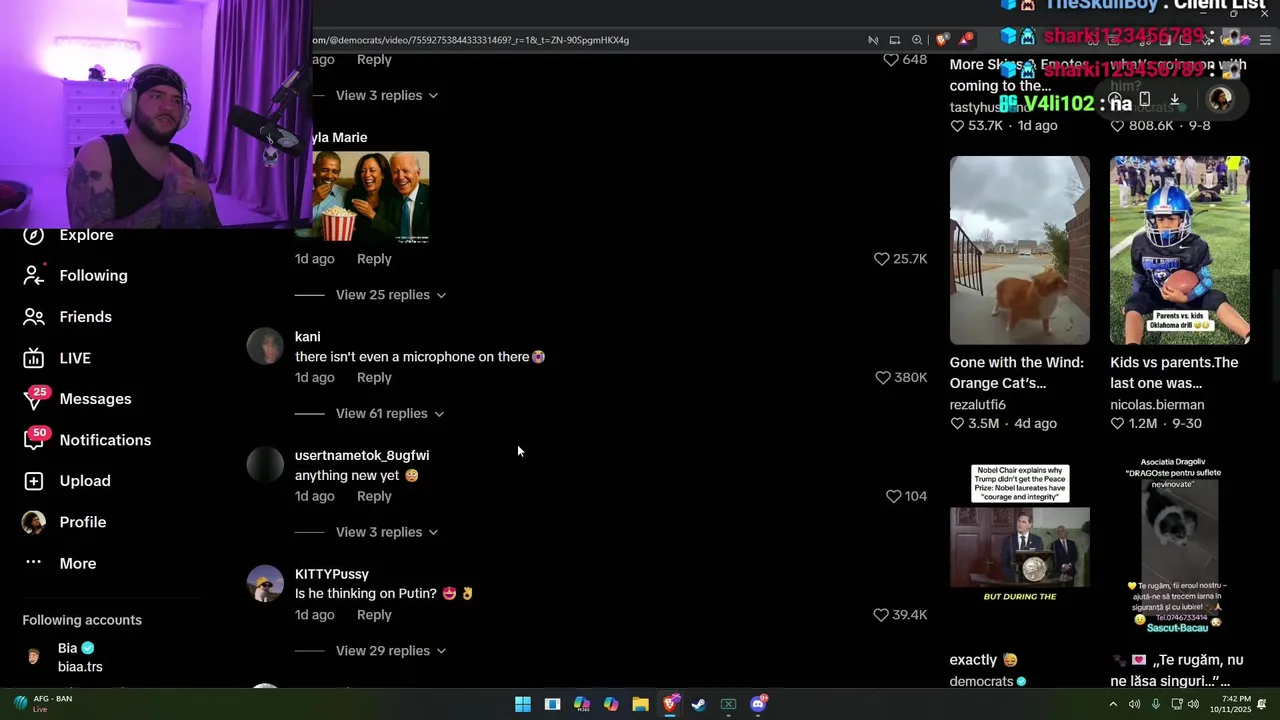Click 'Gone with the Wind: Orange Cat's…' title
Screen dimensions: 1280x720
click(x=1017, y=372)
